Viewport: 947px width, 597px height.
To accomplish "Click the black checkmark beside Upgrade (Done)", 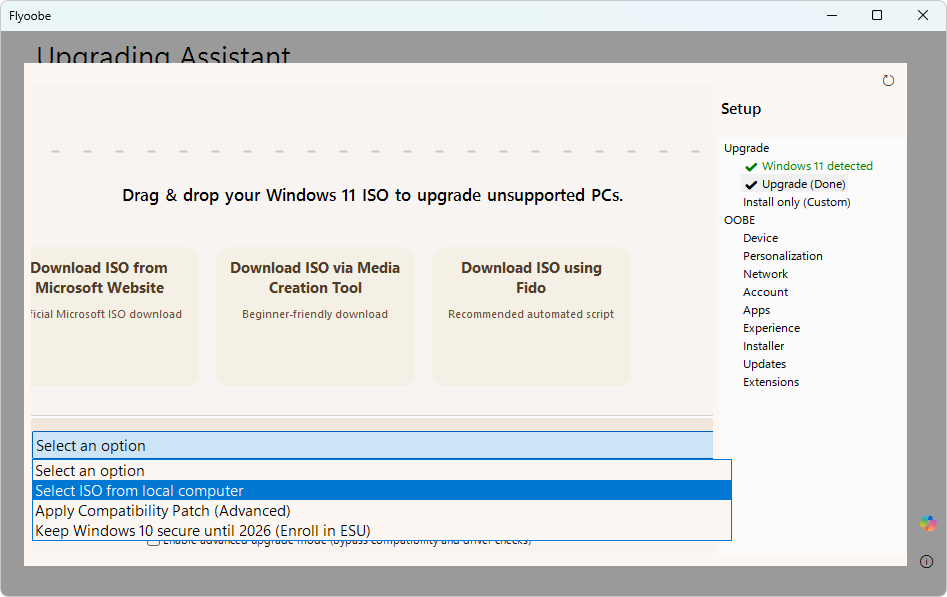I will click(751, 184).
